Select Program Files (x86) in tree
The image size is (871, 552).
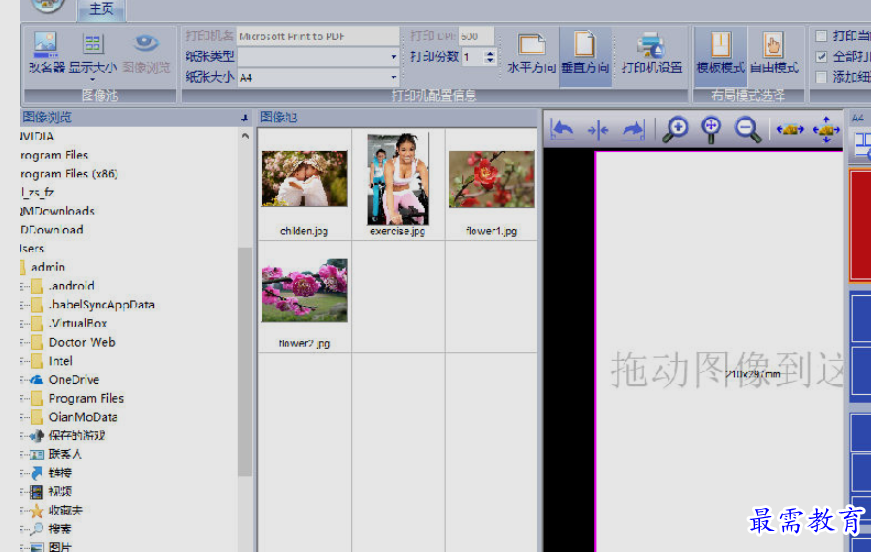[69, 174]
